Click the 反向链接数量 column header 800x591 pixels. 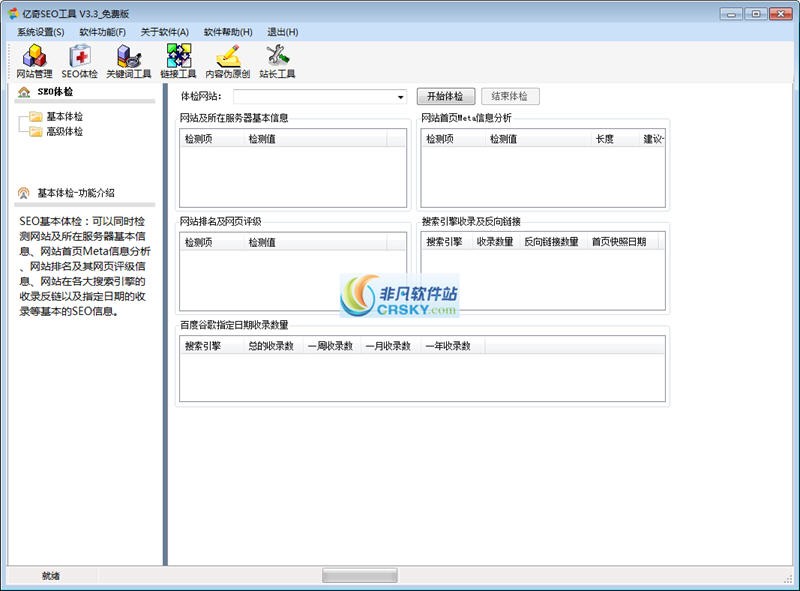[552, 242]
